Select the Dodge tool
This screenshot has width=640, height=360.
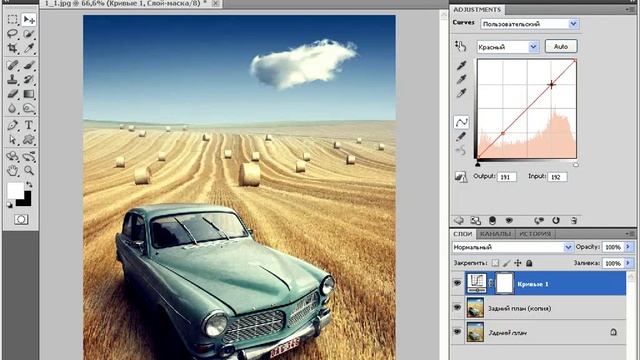point(29,108)
